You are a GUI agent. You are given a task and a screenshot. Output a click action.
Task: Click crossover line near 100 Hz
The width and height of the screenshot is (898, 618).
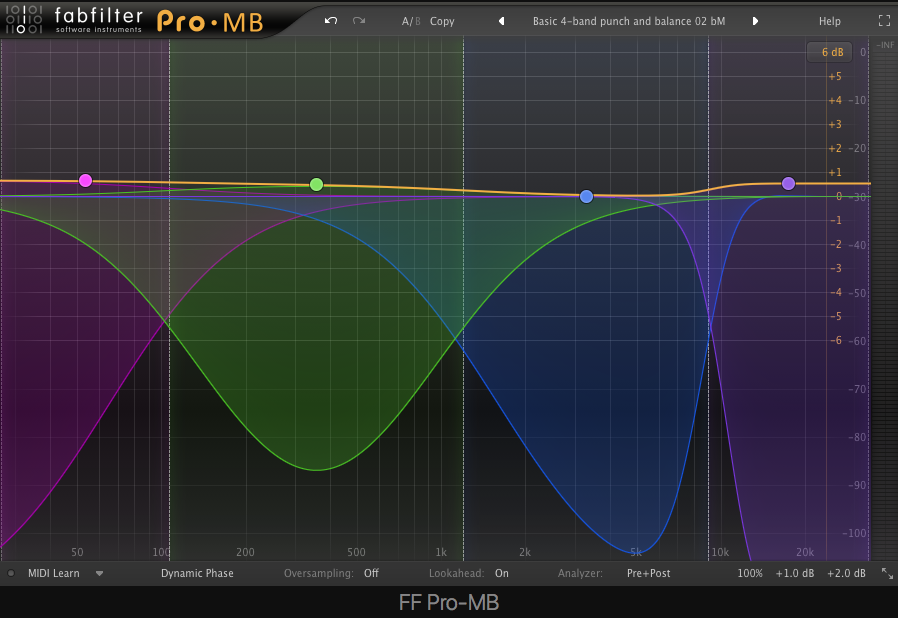tap(170, 298)
